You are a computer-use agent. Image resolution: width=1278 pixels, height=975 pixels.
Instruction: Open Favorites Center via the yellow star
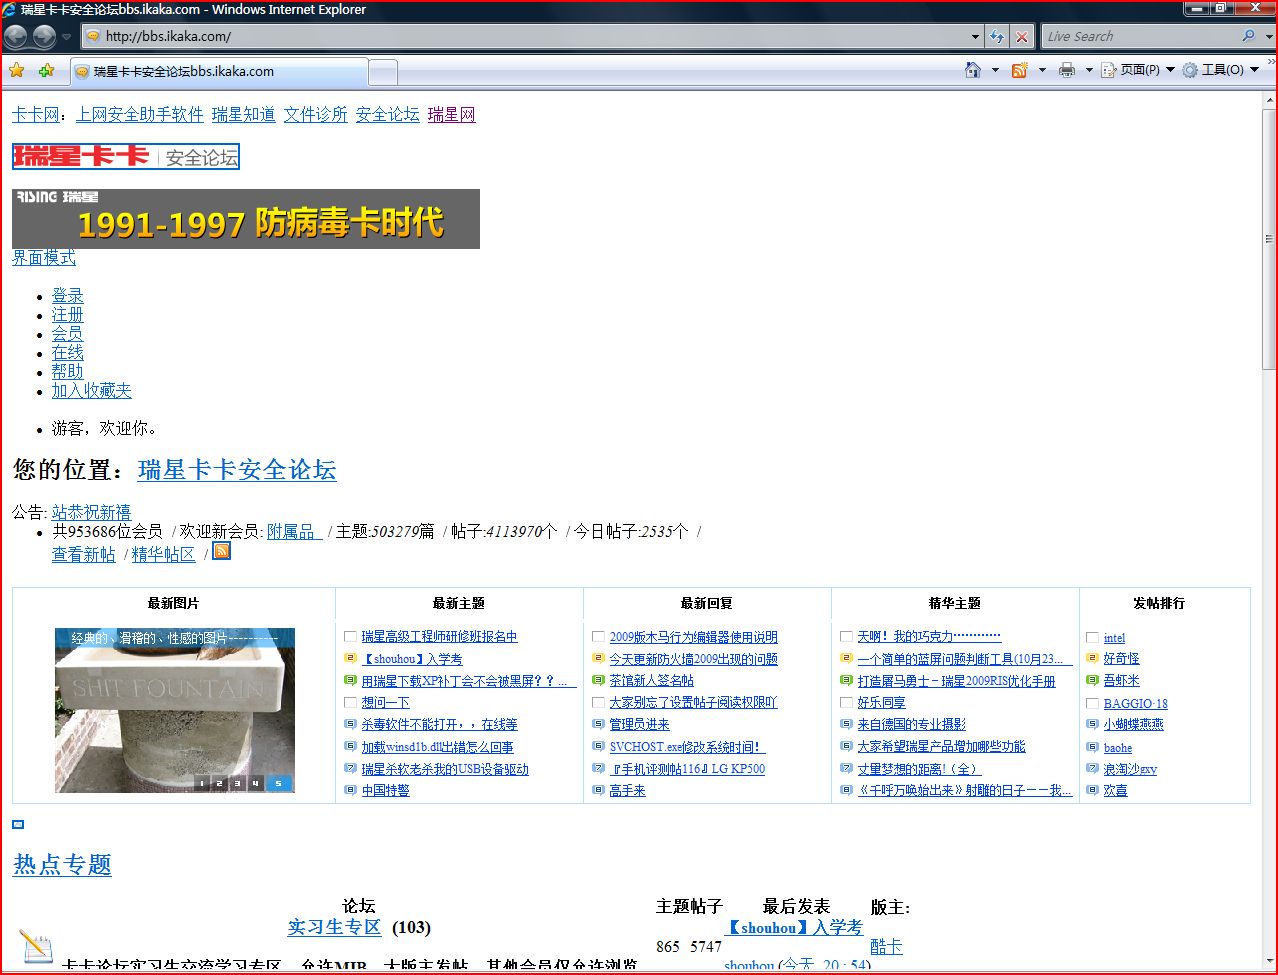click(x=16, y=70)
